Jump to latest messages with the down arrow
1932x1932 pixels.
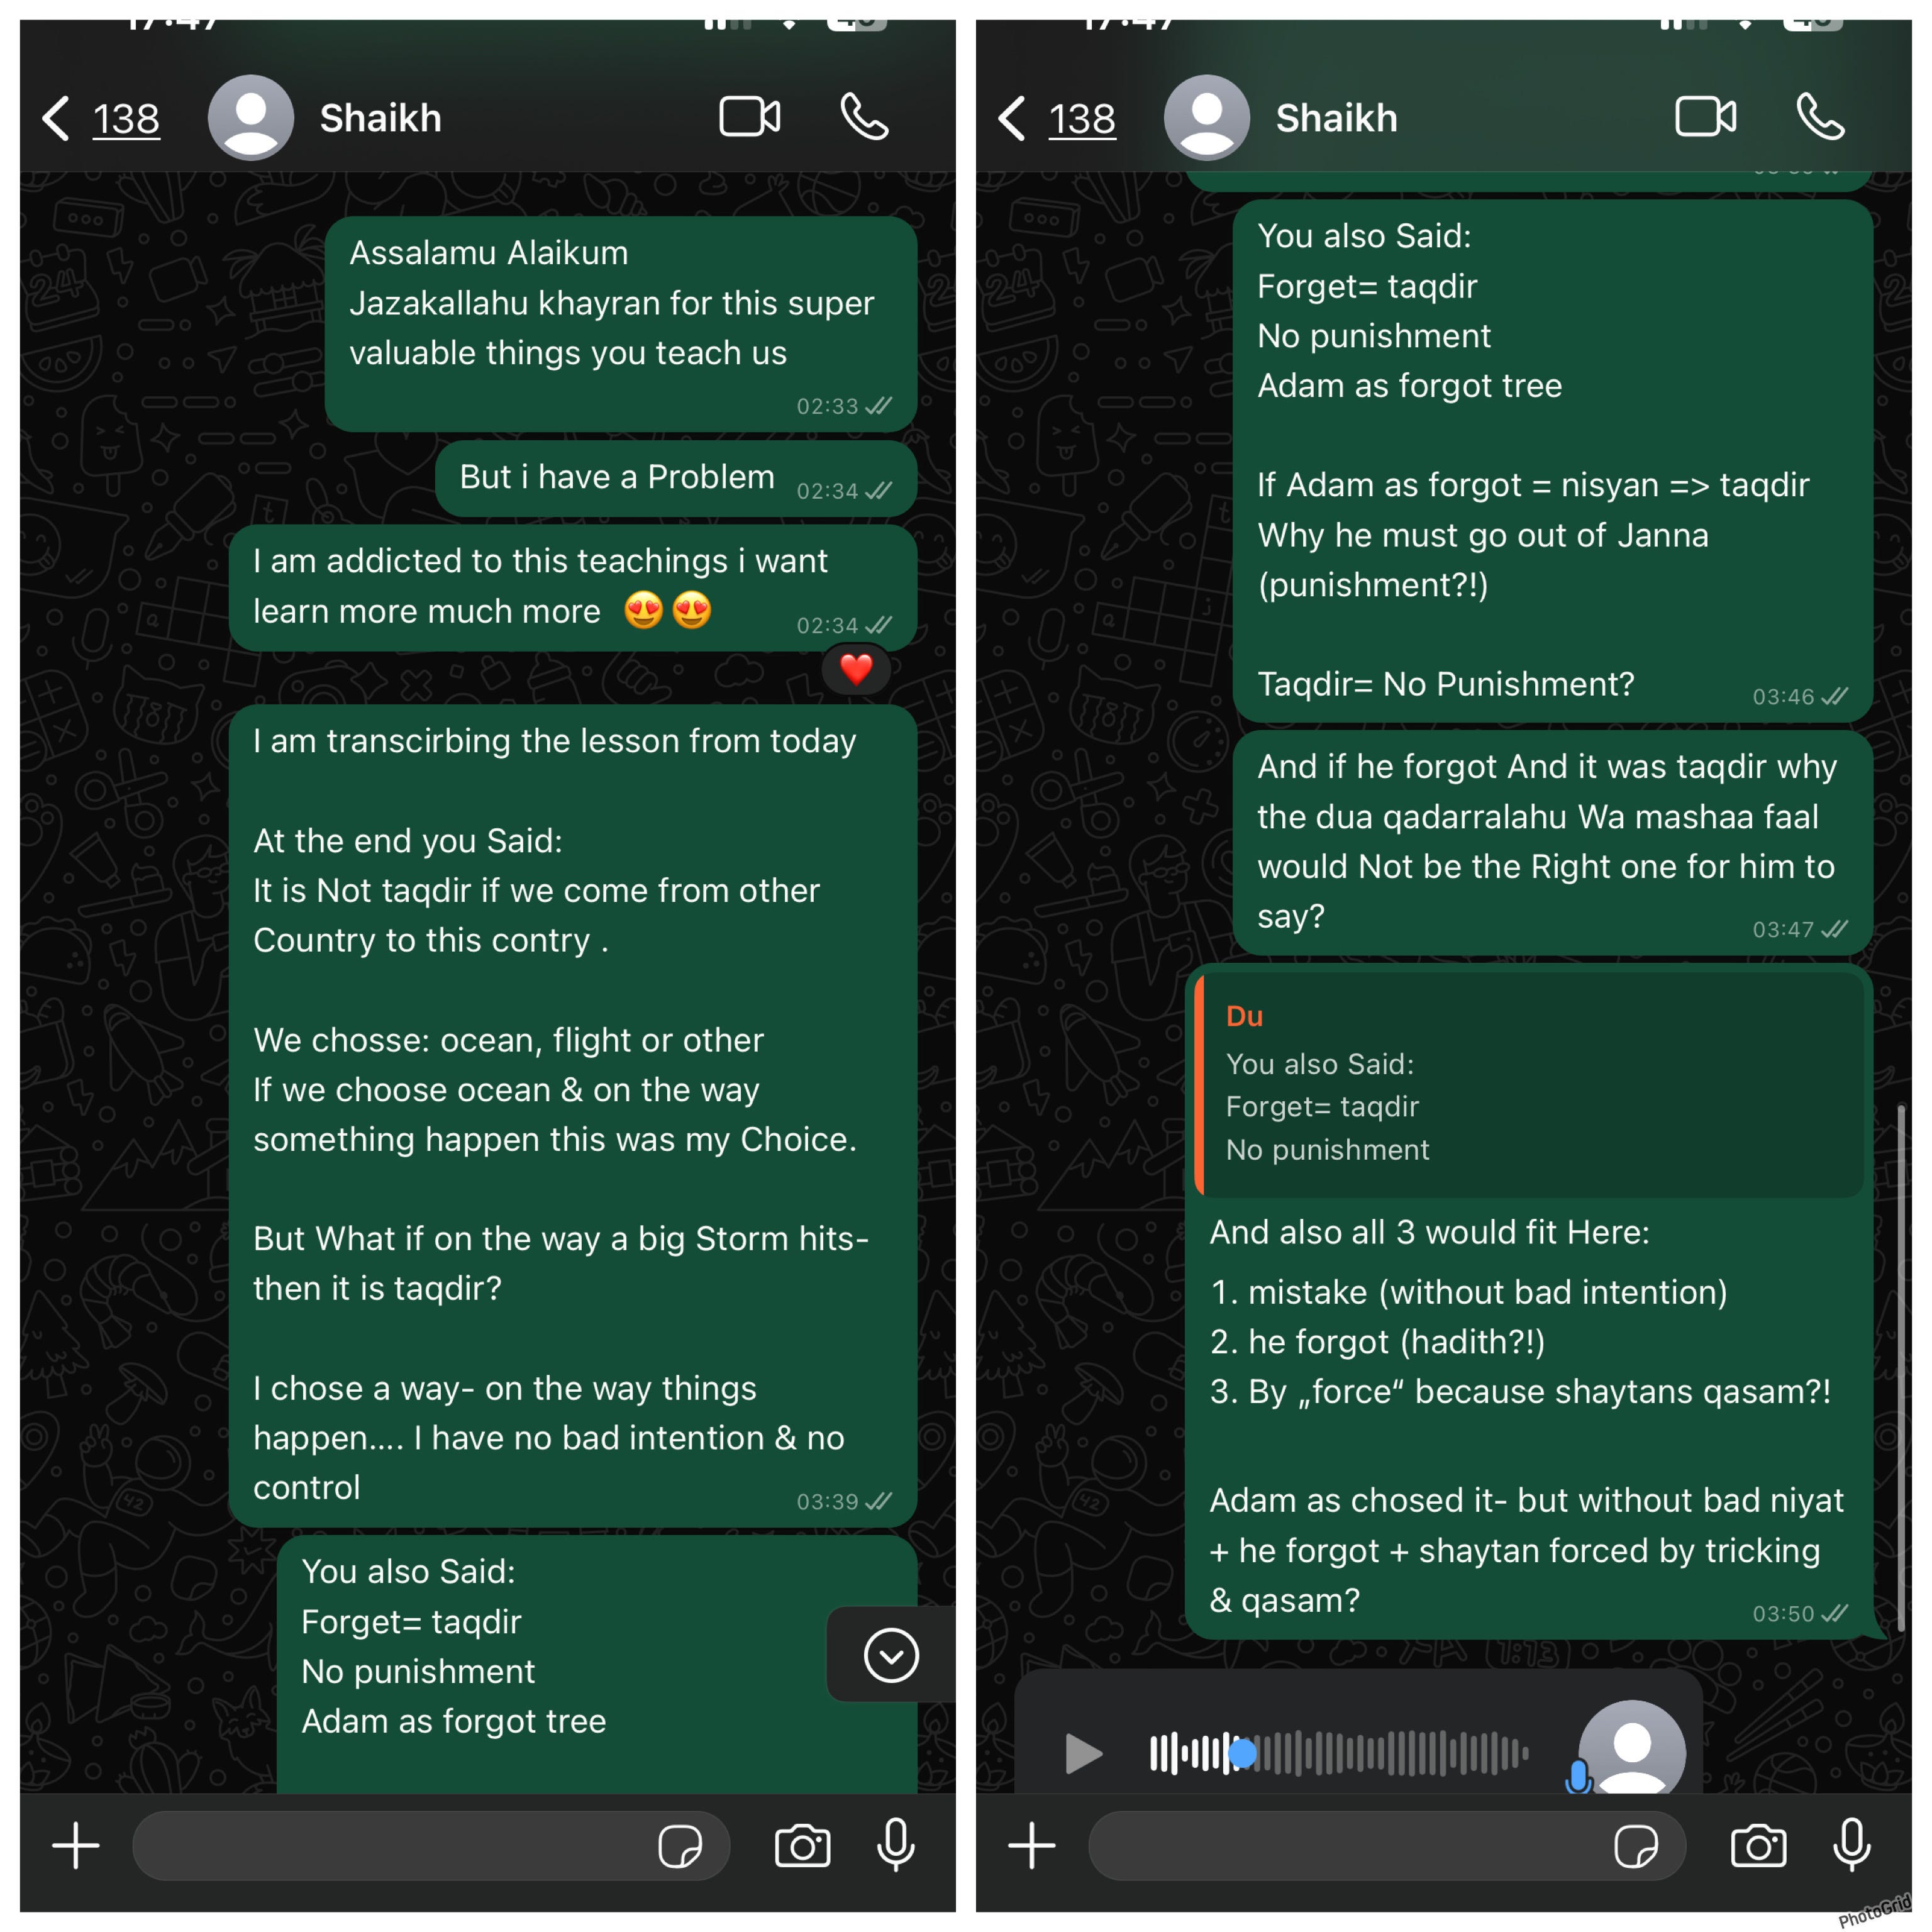pos(891,1655)
